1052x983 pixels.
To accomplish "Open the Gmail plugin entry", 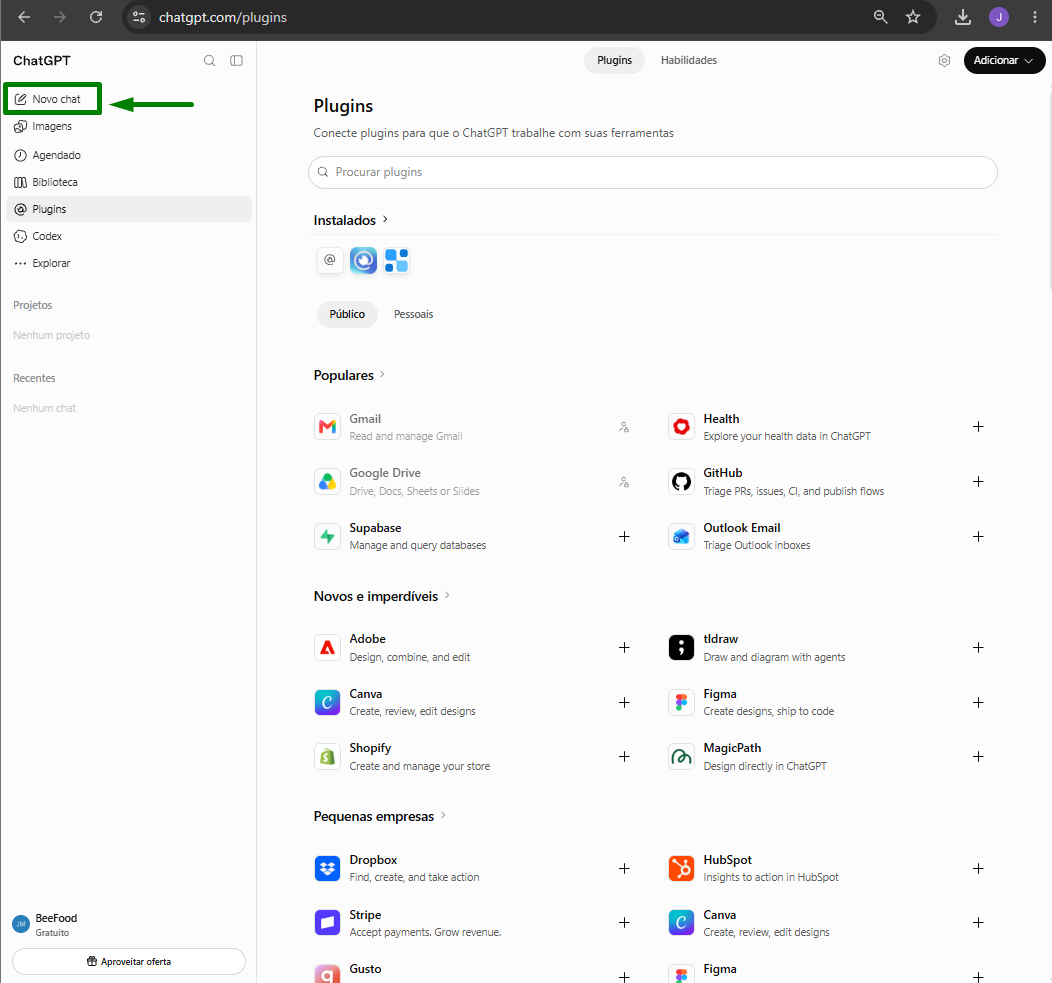I will point(473,427).
